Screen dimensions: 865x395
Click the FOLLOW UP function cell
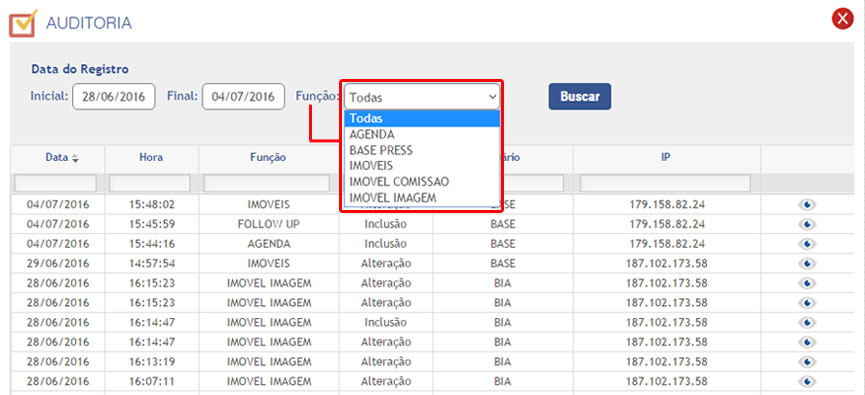pyautogui.click(x=269, y=224)
